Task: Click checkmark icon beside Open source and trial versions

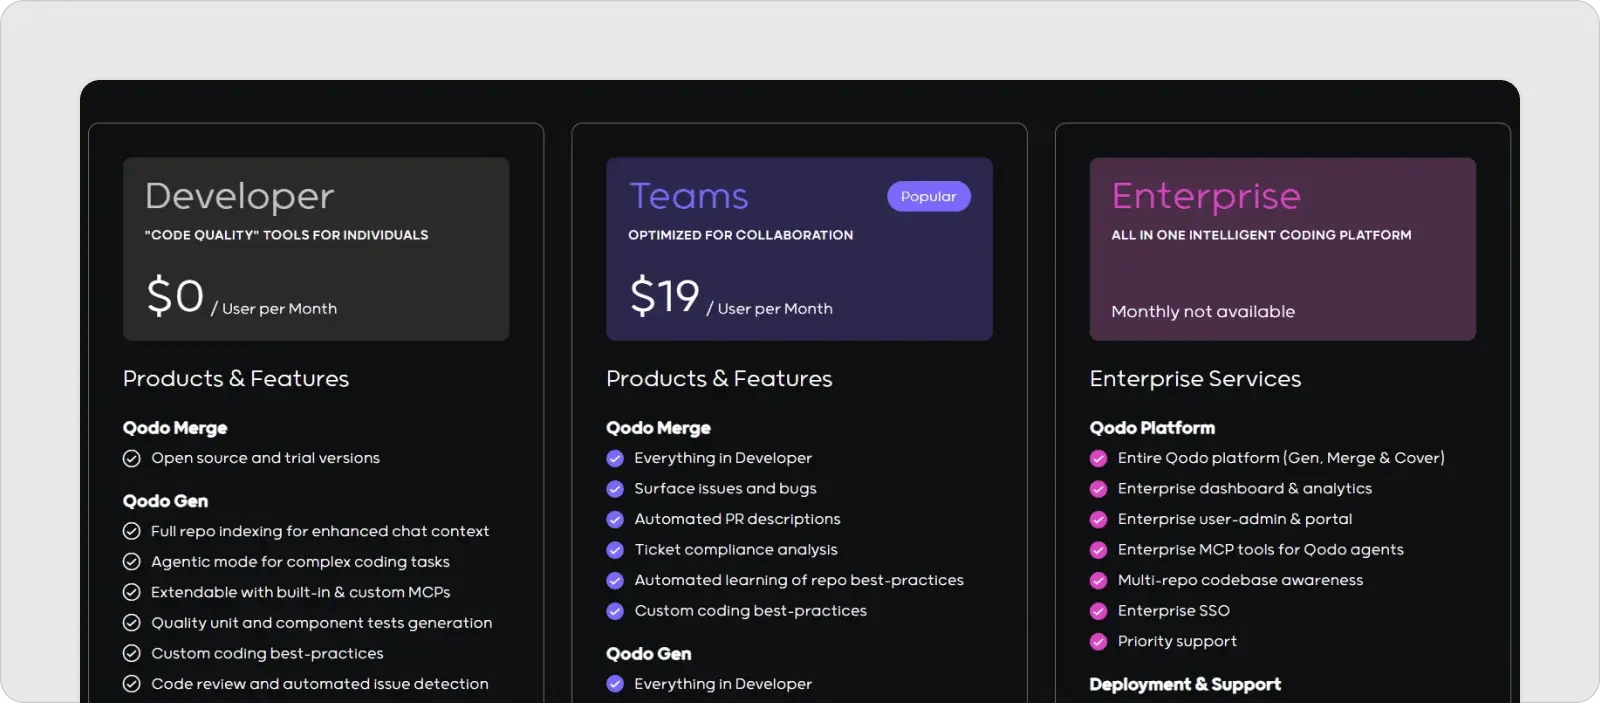Action: pos(131,458)
